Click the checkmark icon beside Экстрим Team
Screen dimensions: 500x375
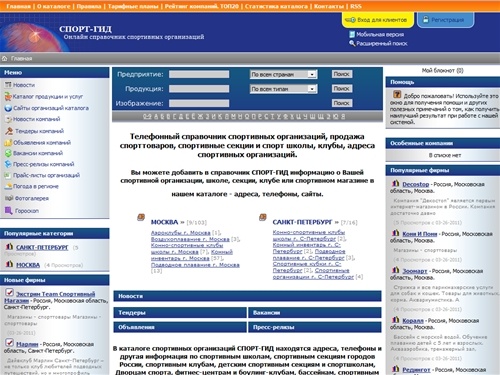click(x=9, y=292)
